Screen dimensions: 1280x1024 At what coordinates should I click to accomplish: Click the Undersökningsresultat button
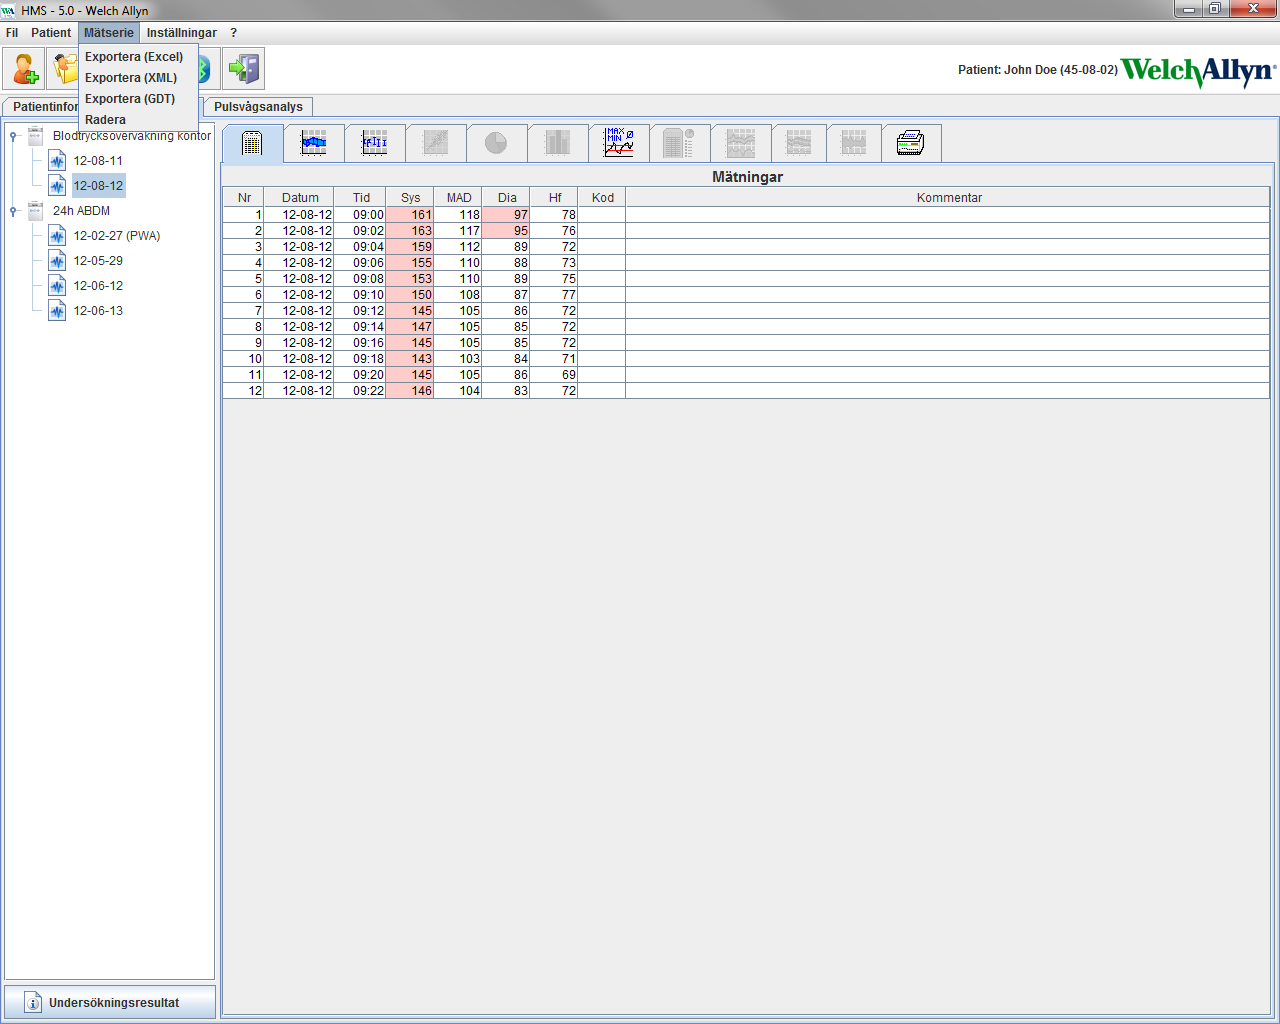[x=110, y=1002]
